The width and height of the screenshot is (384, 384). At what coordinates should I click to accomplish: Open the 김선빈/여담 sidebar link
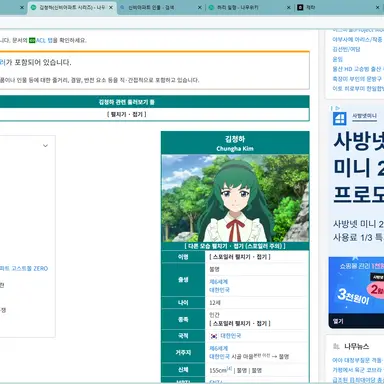click(346, 49)
